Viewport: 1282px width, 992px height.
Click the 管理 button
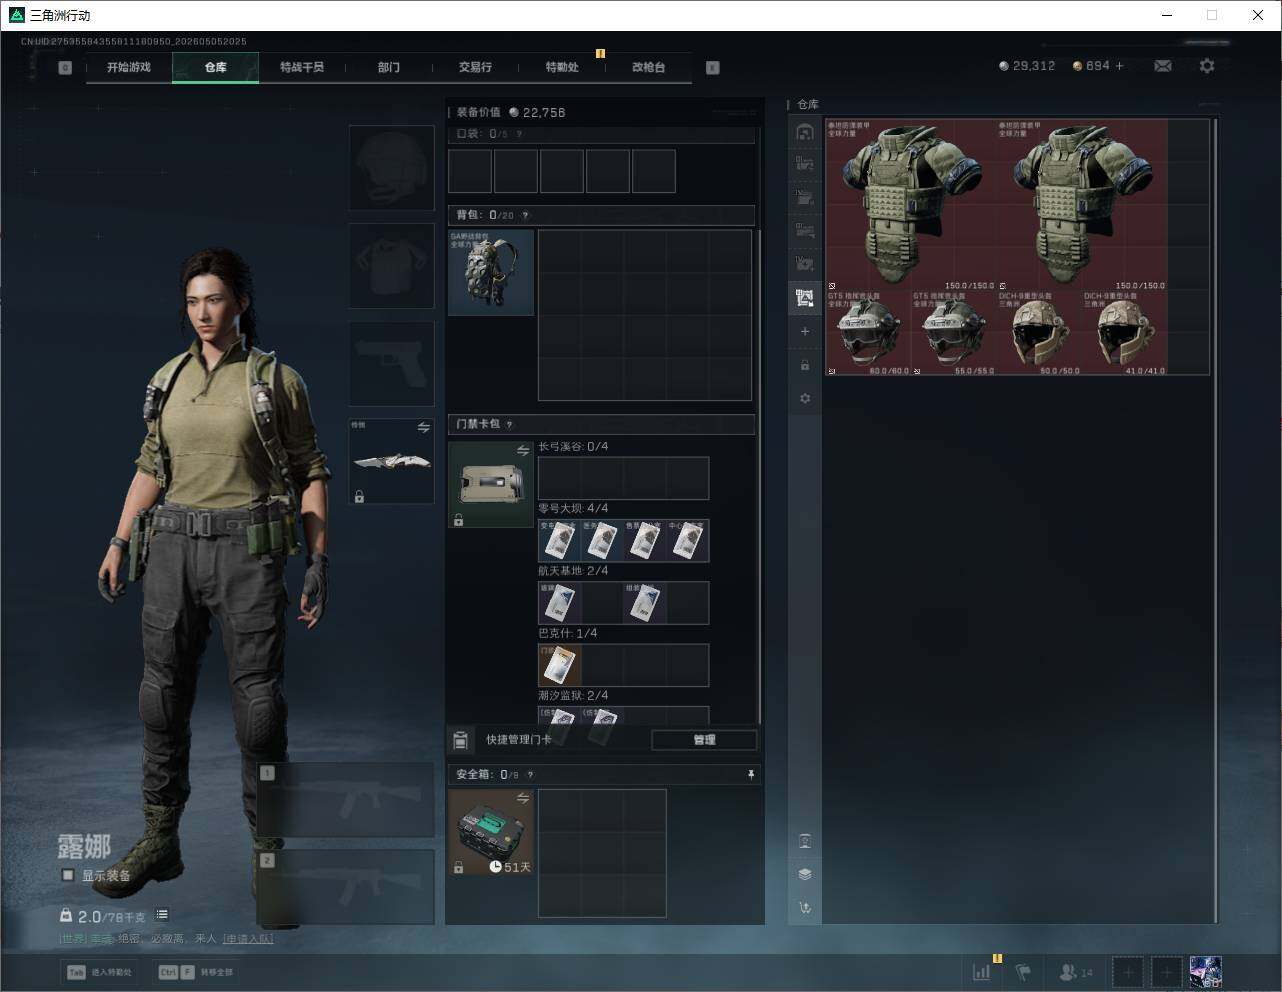tap(704, 740)
